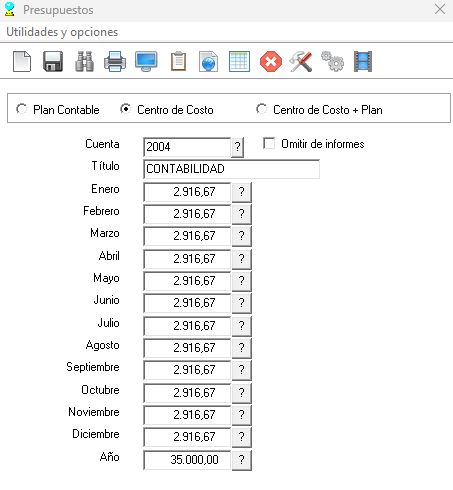Save using the floppy disk icon
Viewport: 453px width, 490px height.
(x=53, y=62)
